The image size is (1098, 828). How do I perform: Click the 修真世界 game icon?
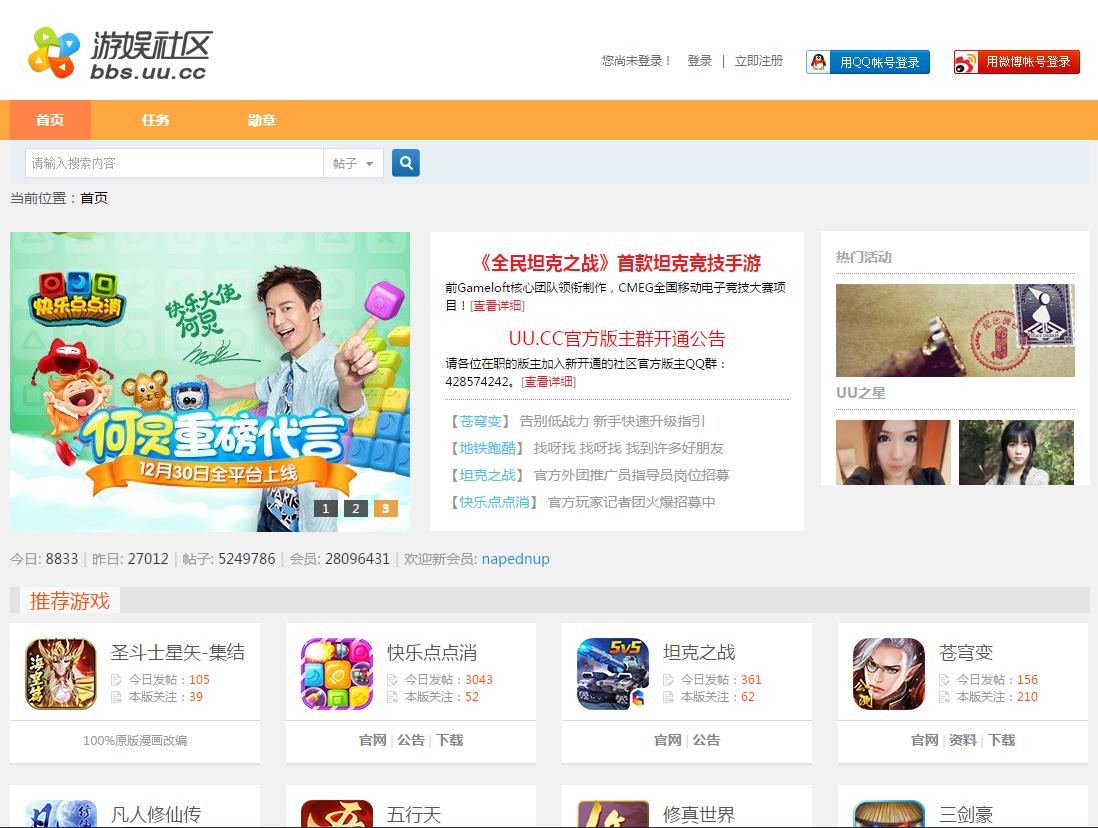coord(613,814)
